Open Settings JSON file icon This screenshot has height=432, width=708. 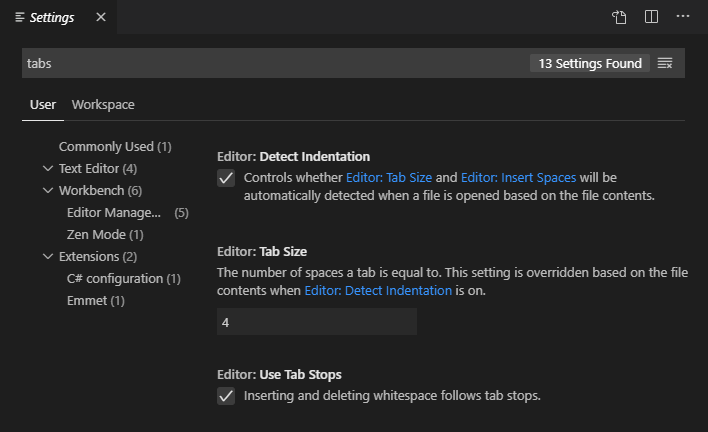pos(620,17)
